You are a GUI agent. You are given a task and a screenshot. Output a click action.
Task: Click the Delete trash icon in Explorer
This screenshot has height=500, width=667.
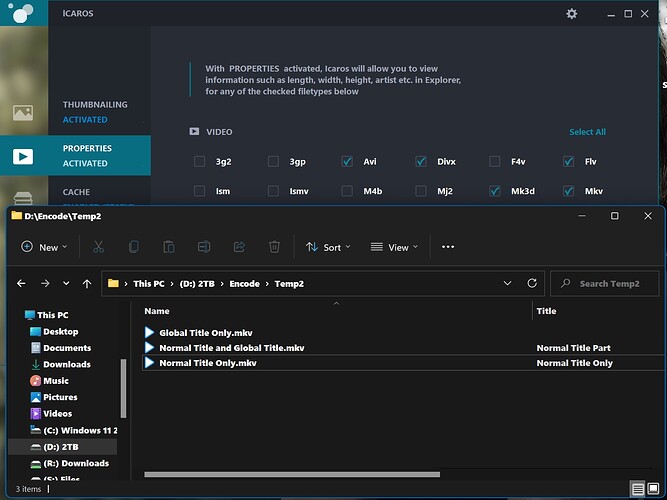274,247
